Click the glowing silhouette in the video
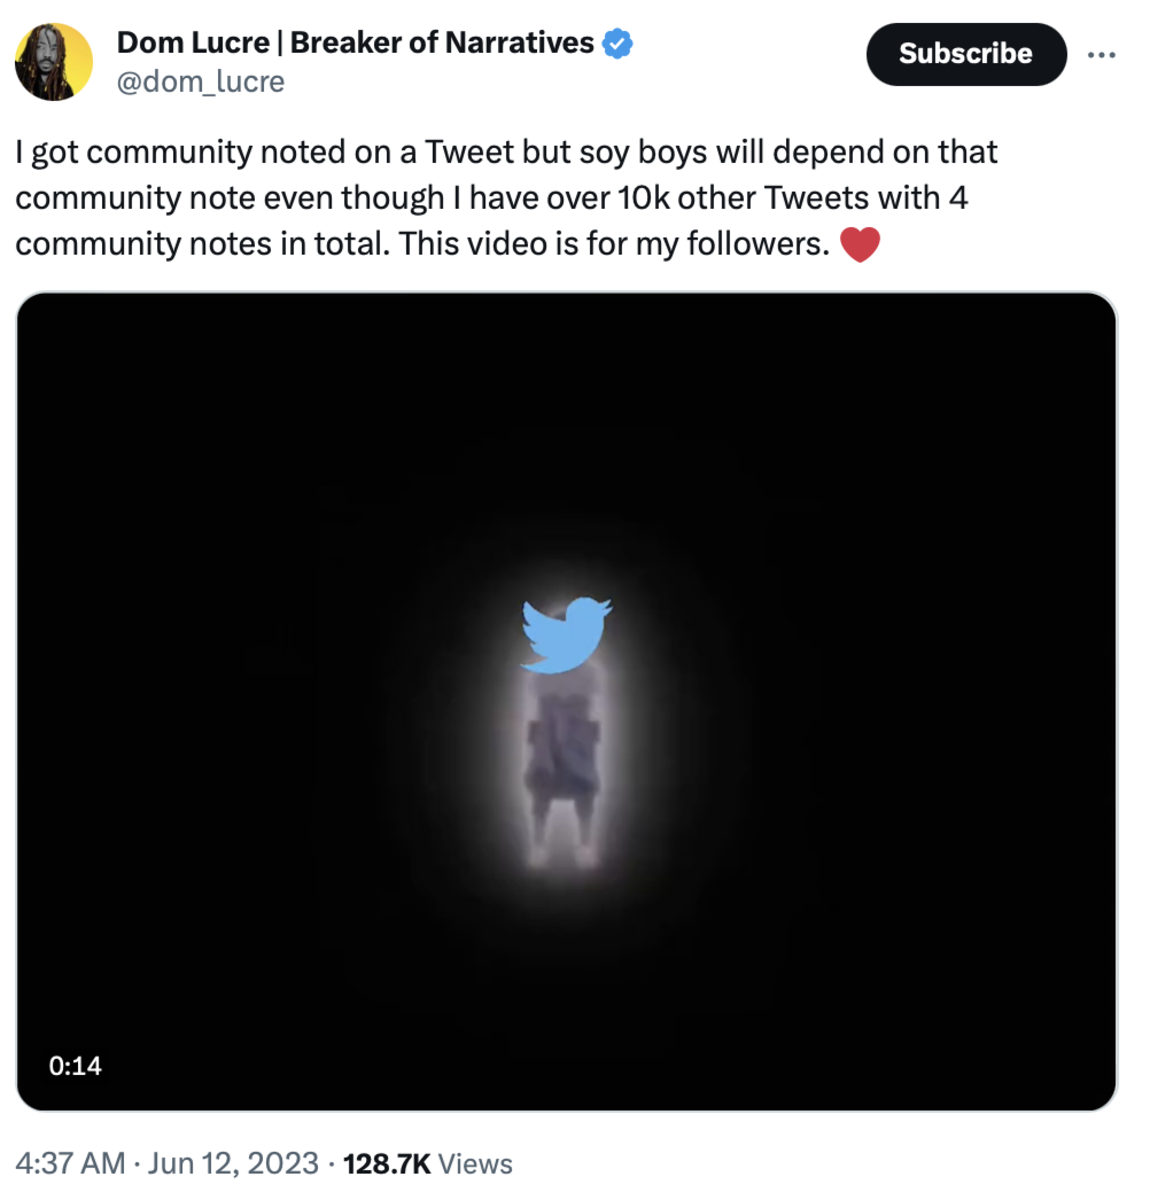This screenshot has width=1150, height=1200. [x=565, y=770]
